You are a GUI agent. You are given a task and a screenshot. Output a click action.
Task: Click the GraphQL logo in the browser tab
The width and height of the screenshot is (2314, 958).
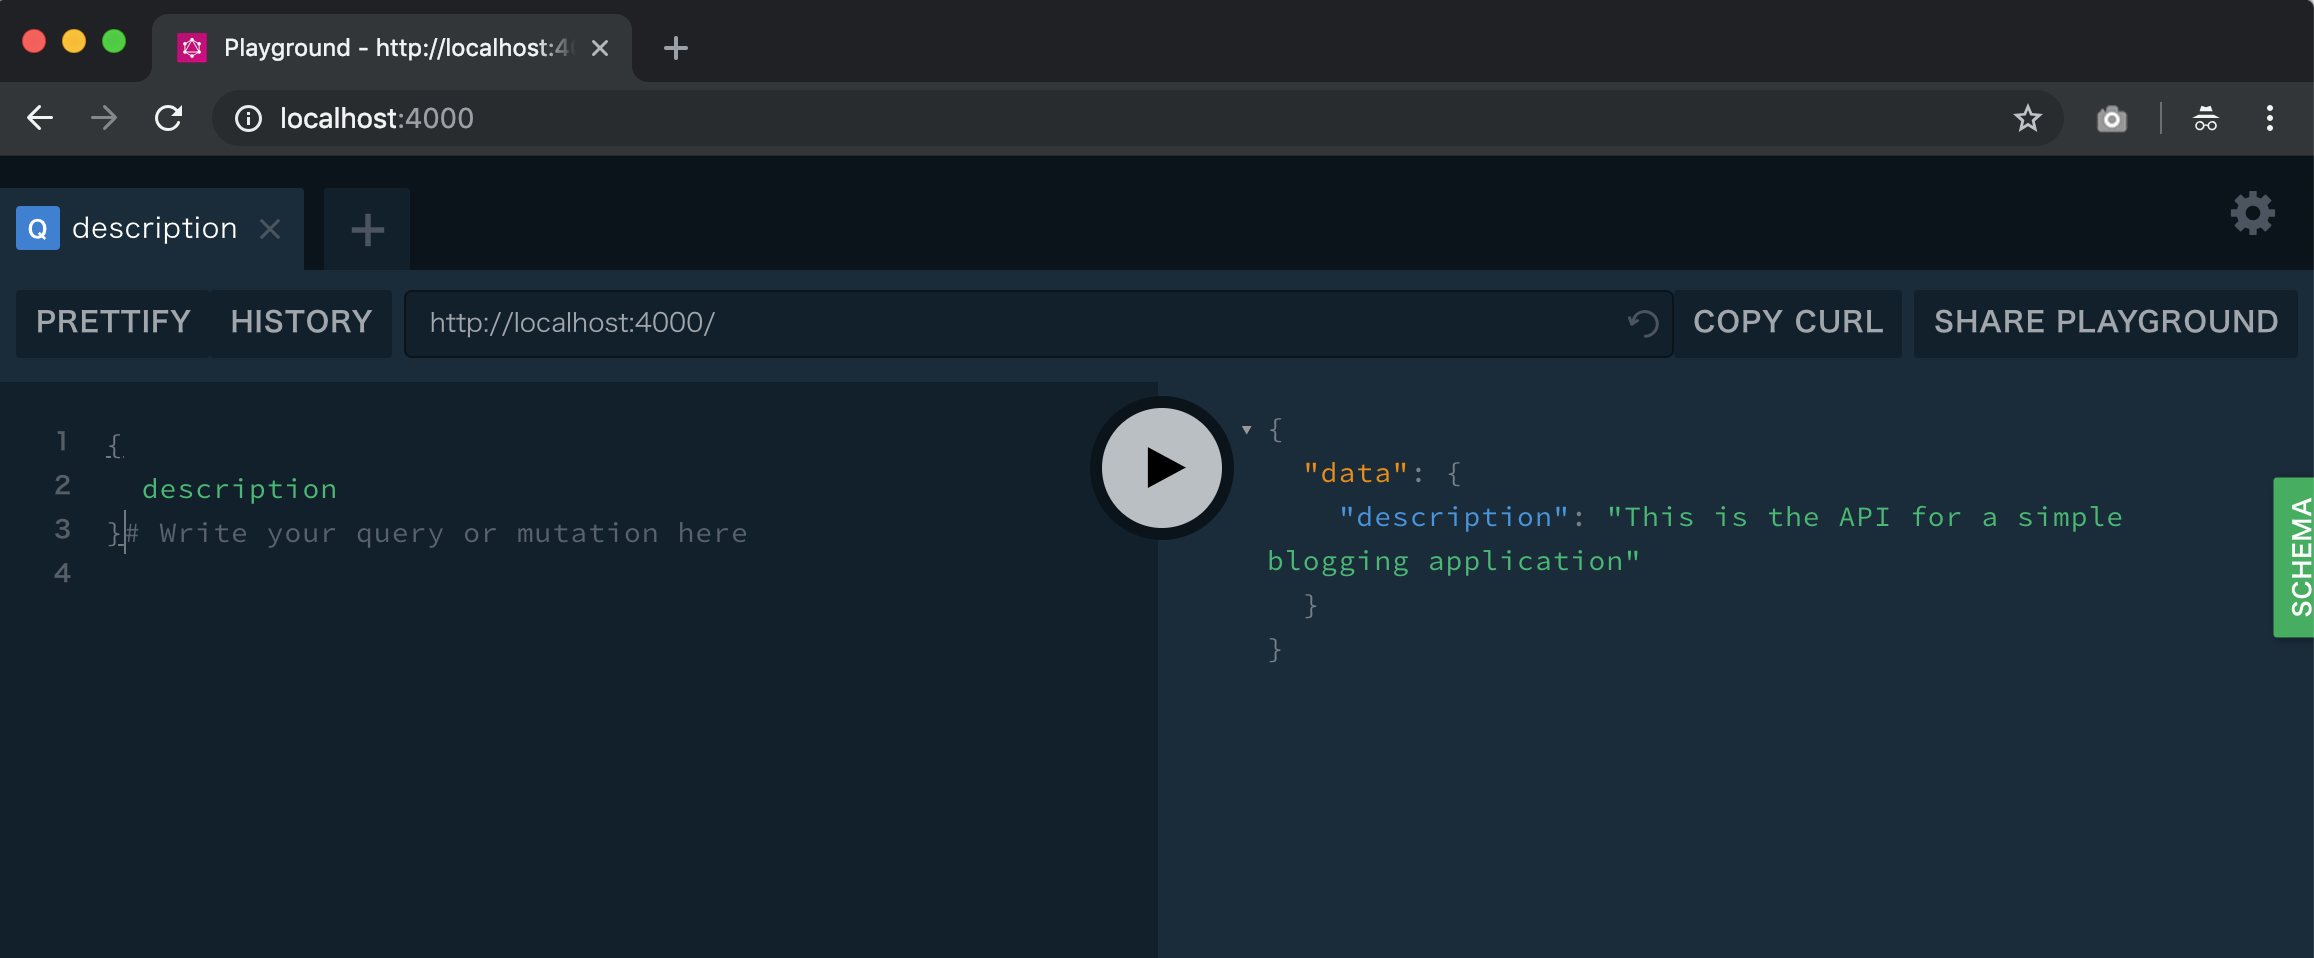click(192, 47)
